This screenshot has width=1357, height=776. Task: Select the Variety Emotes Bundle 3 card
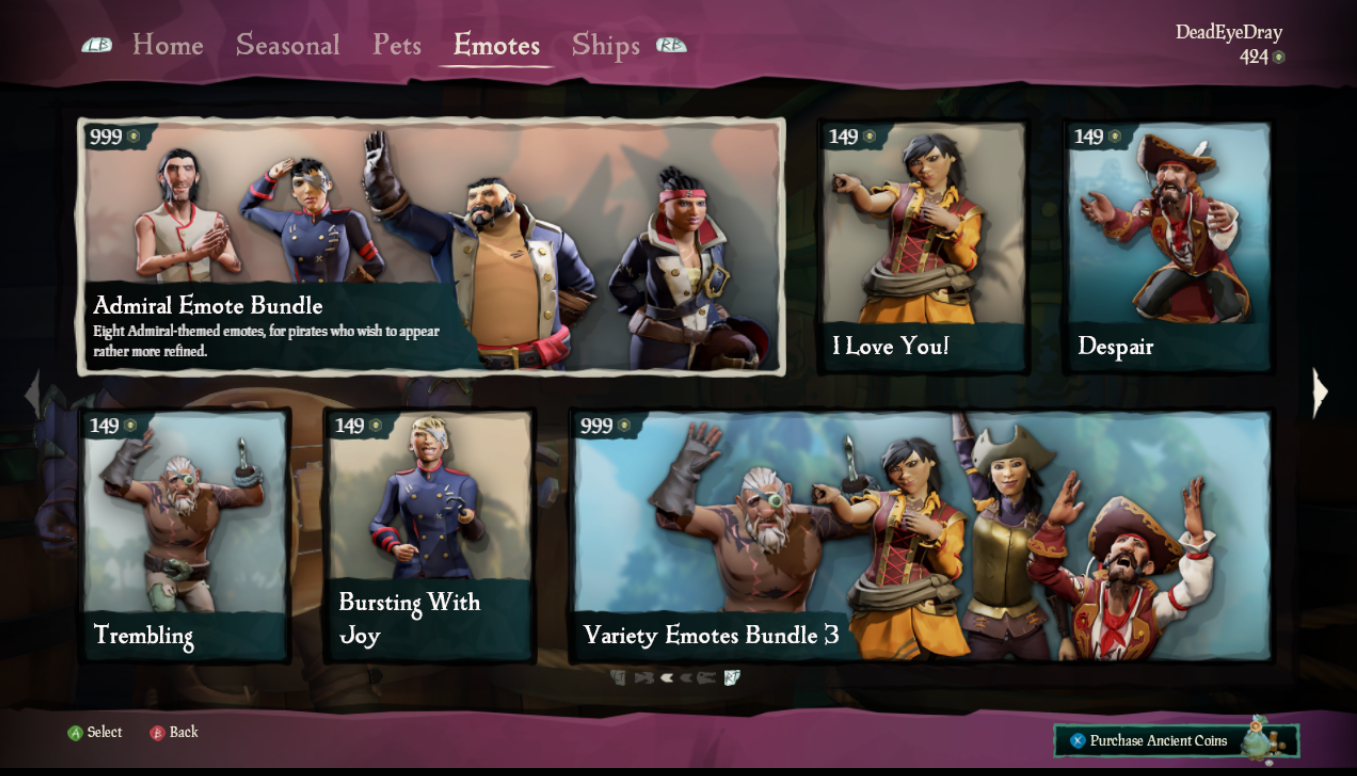coord(921,535)
